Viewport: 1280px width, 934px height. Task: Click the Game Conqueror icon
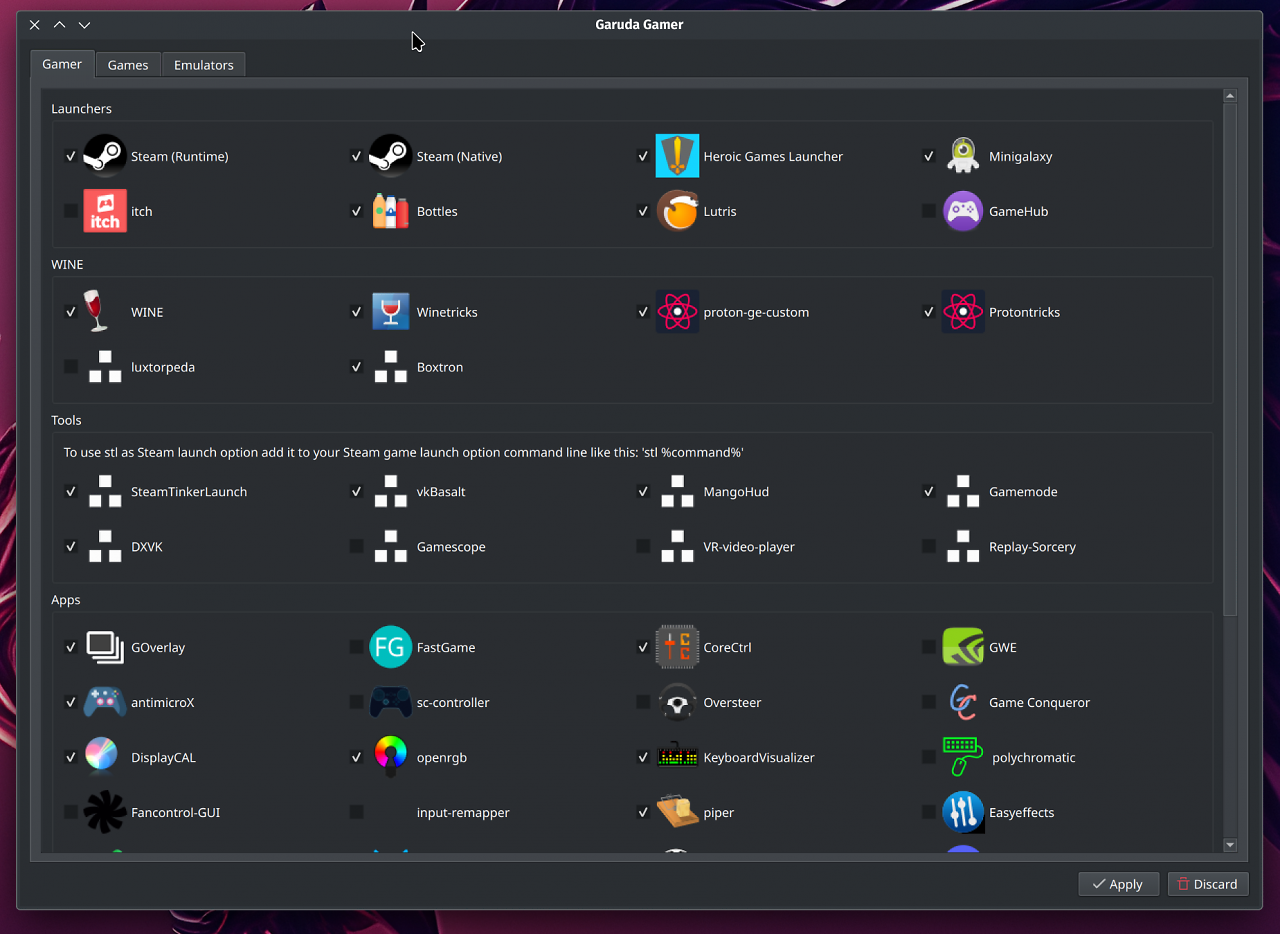[962, 702]
